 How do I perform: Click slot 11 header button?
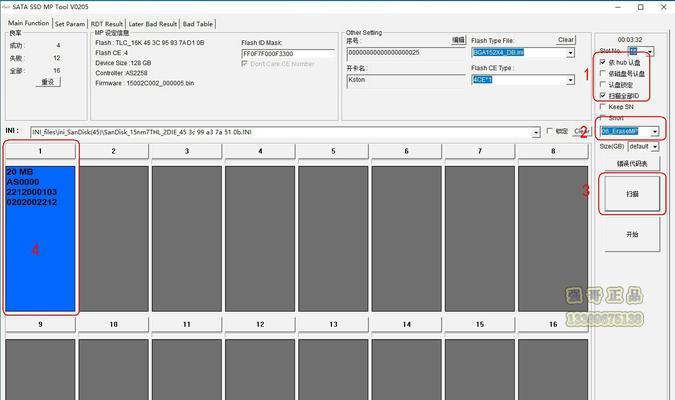pos(187,324)
